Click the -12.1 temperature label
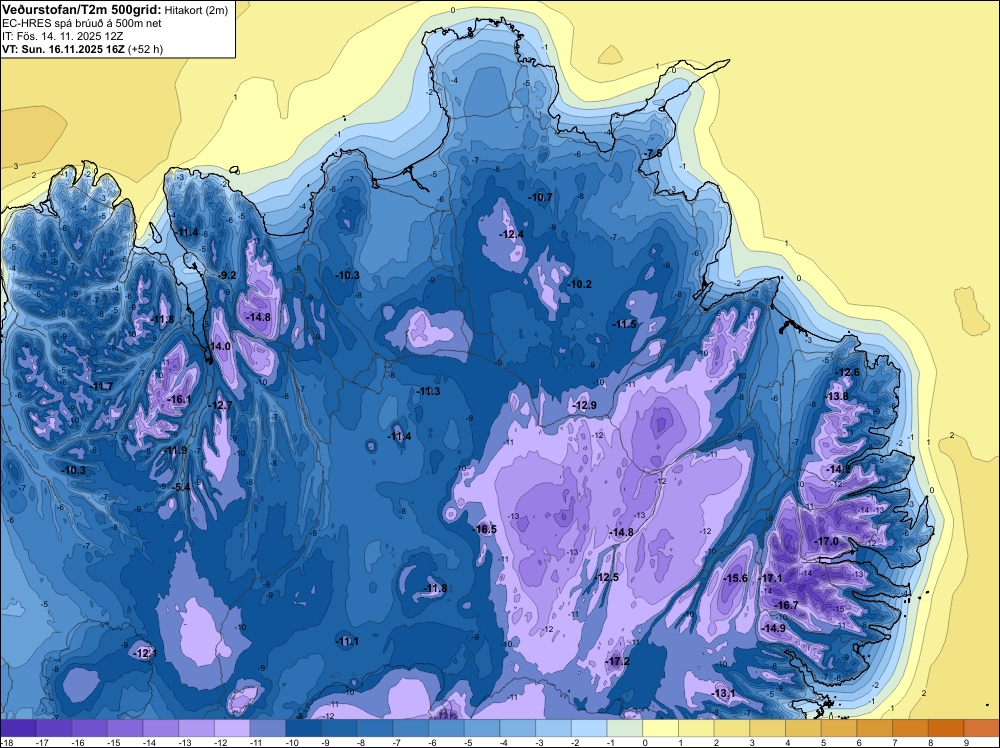Image resolution: width=1000 pixels, height=748 pixels. pos(145,653)
